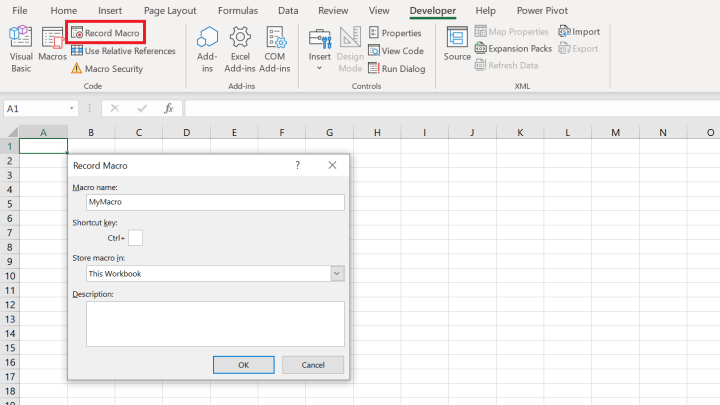720x405 pixels.
Task: Switch to the Power Pivot tab
Action: tap(542, 11)
